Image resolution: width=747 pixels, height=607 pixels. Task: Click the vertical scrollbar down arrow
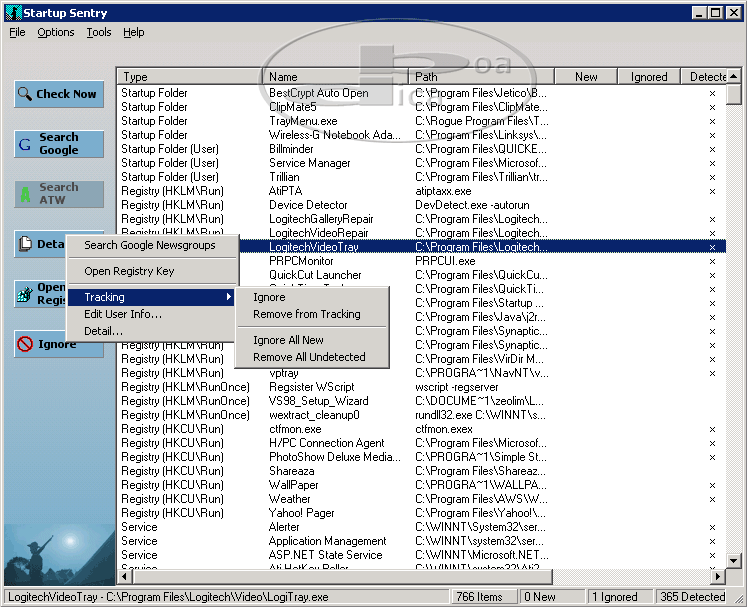pyautogui.click(x=734, y=561)
